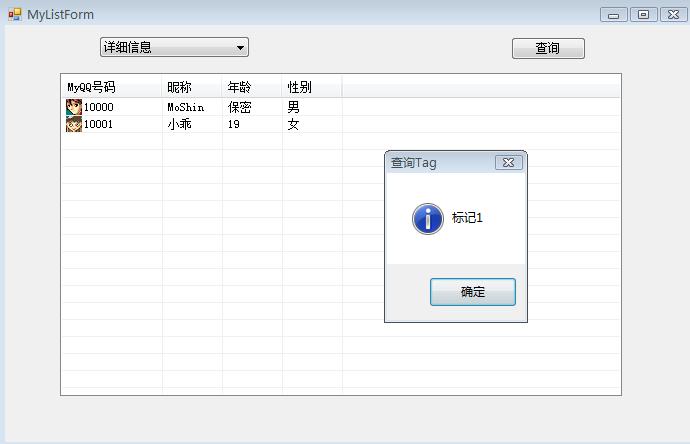The height and width of the screenshot is (444, 690).
Task: Open the 详细信息 view mode dropdown
Action: tap(174, 47)
